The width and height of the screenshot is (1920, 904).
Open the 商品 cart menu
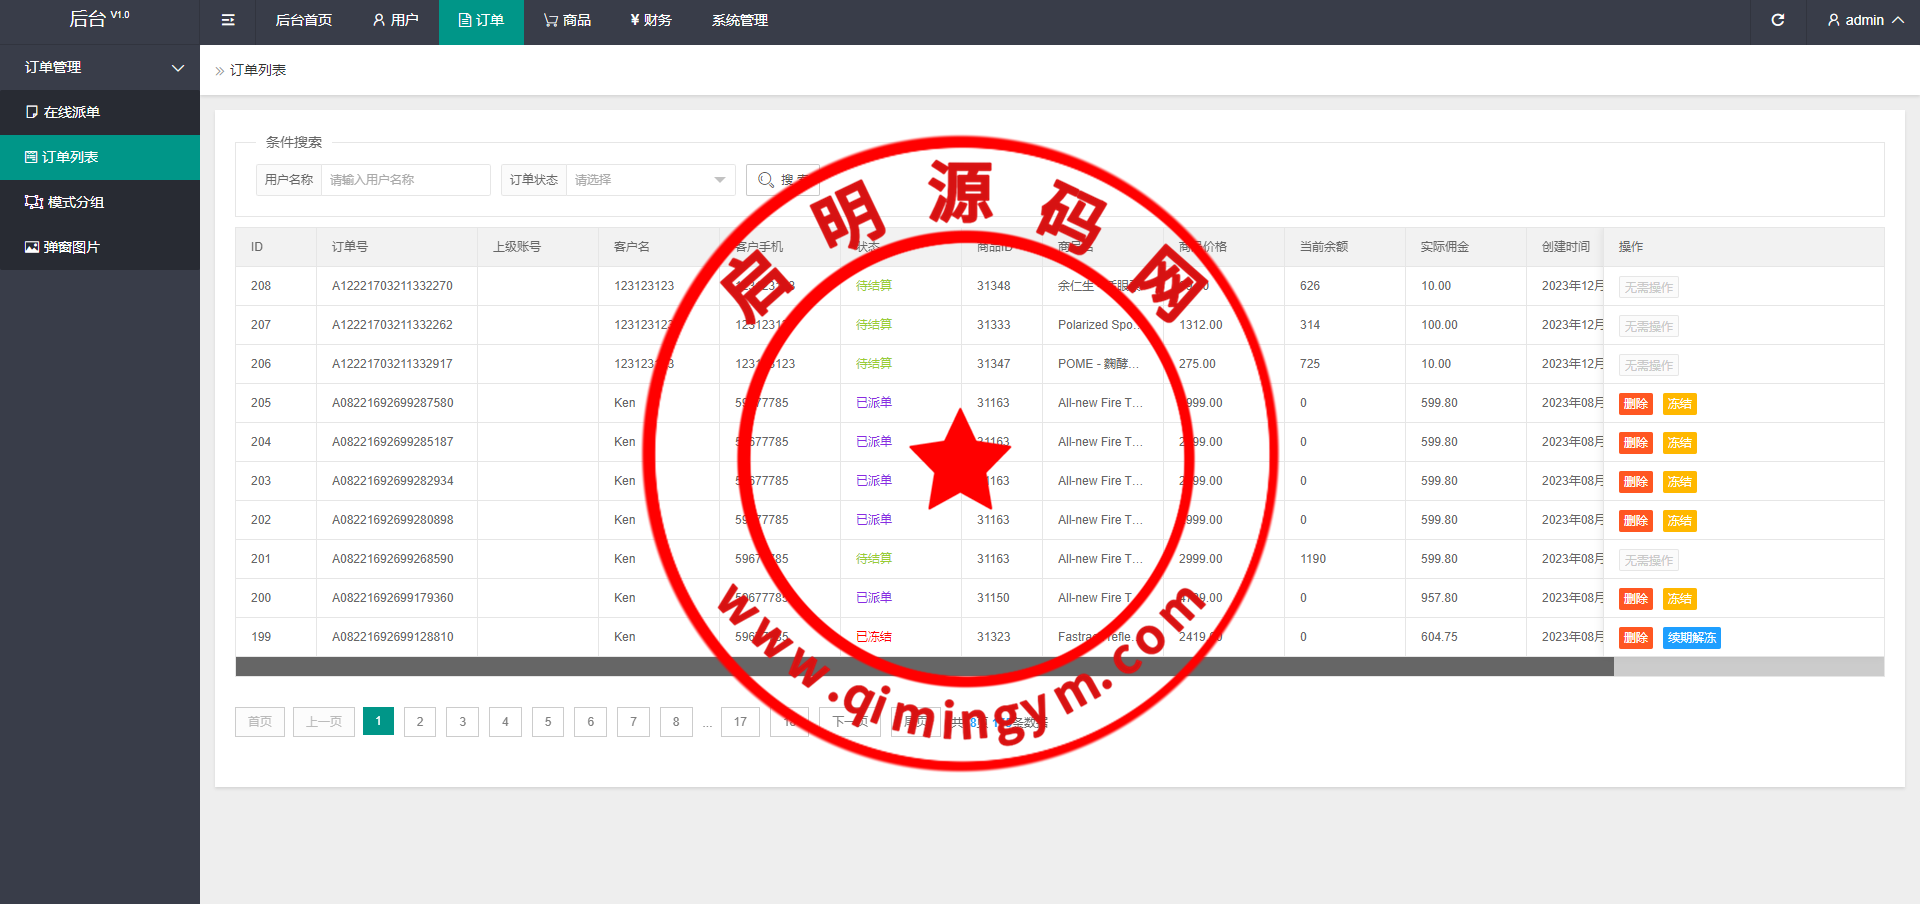[x=567, y=20]
